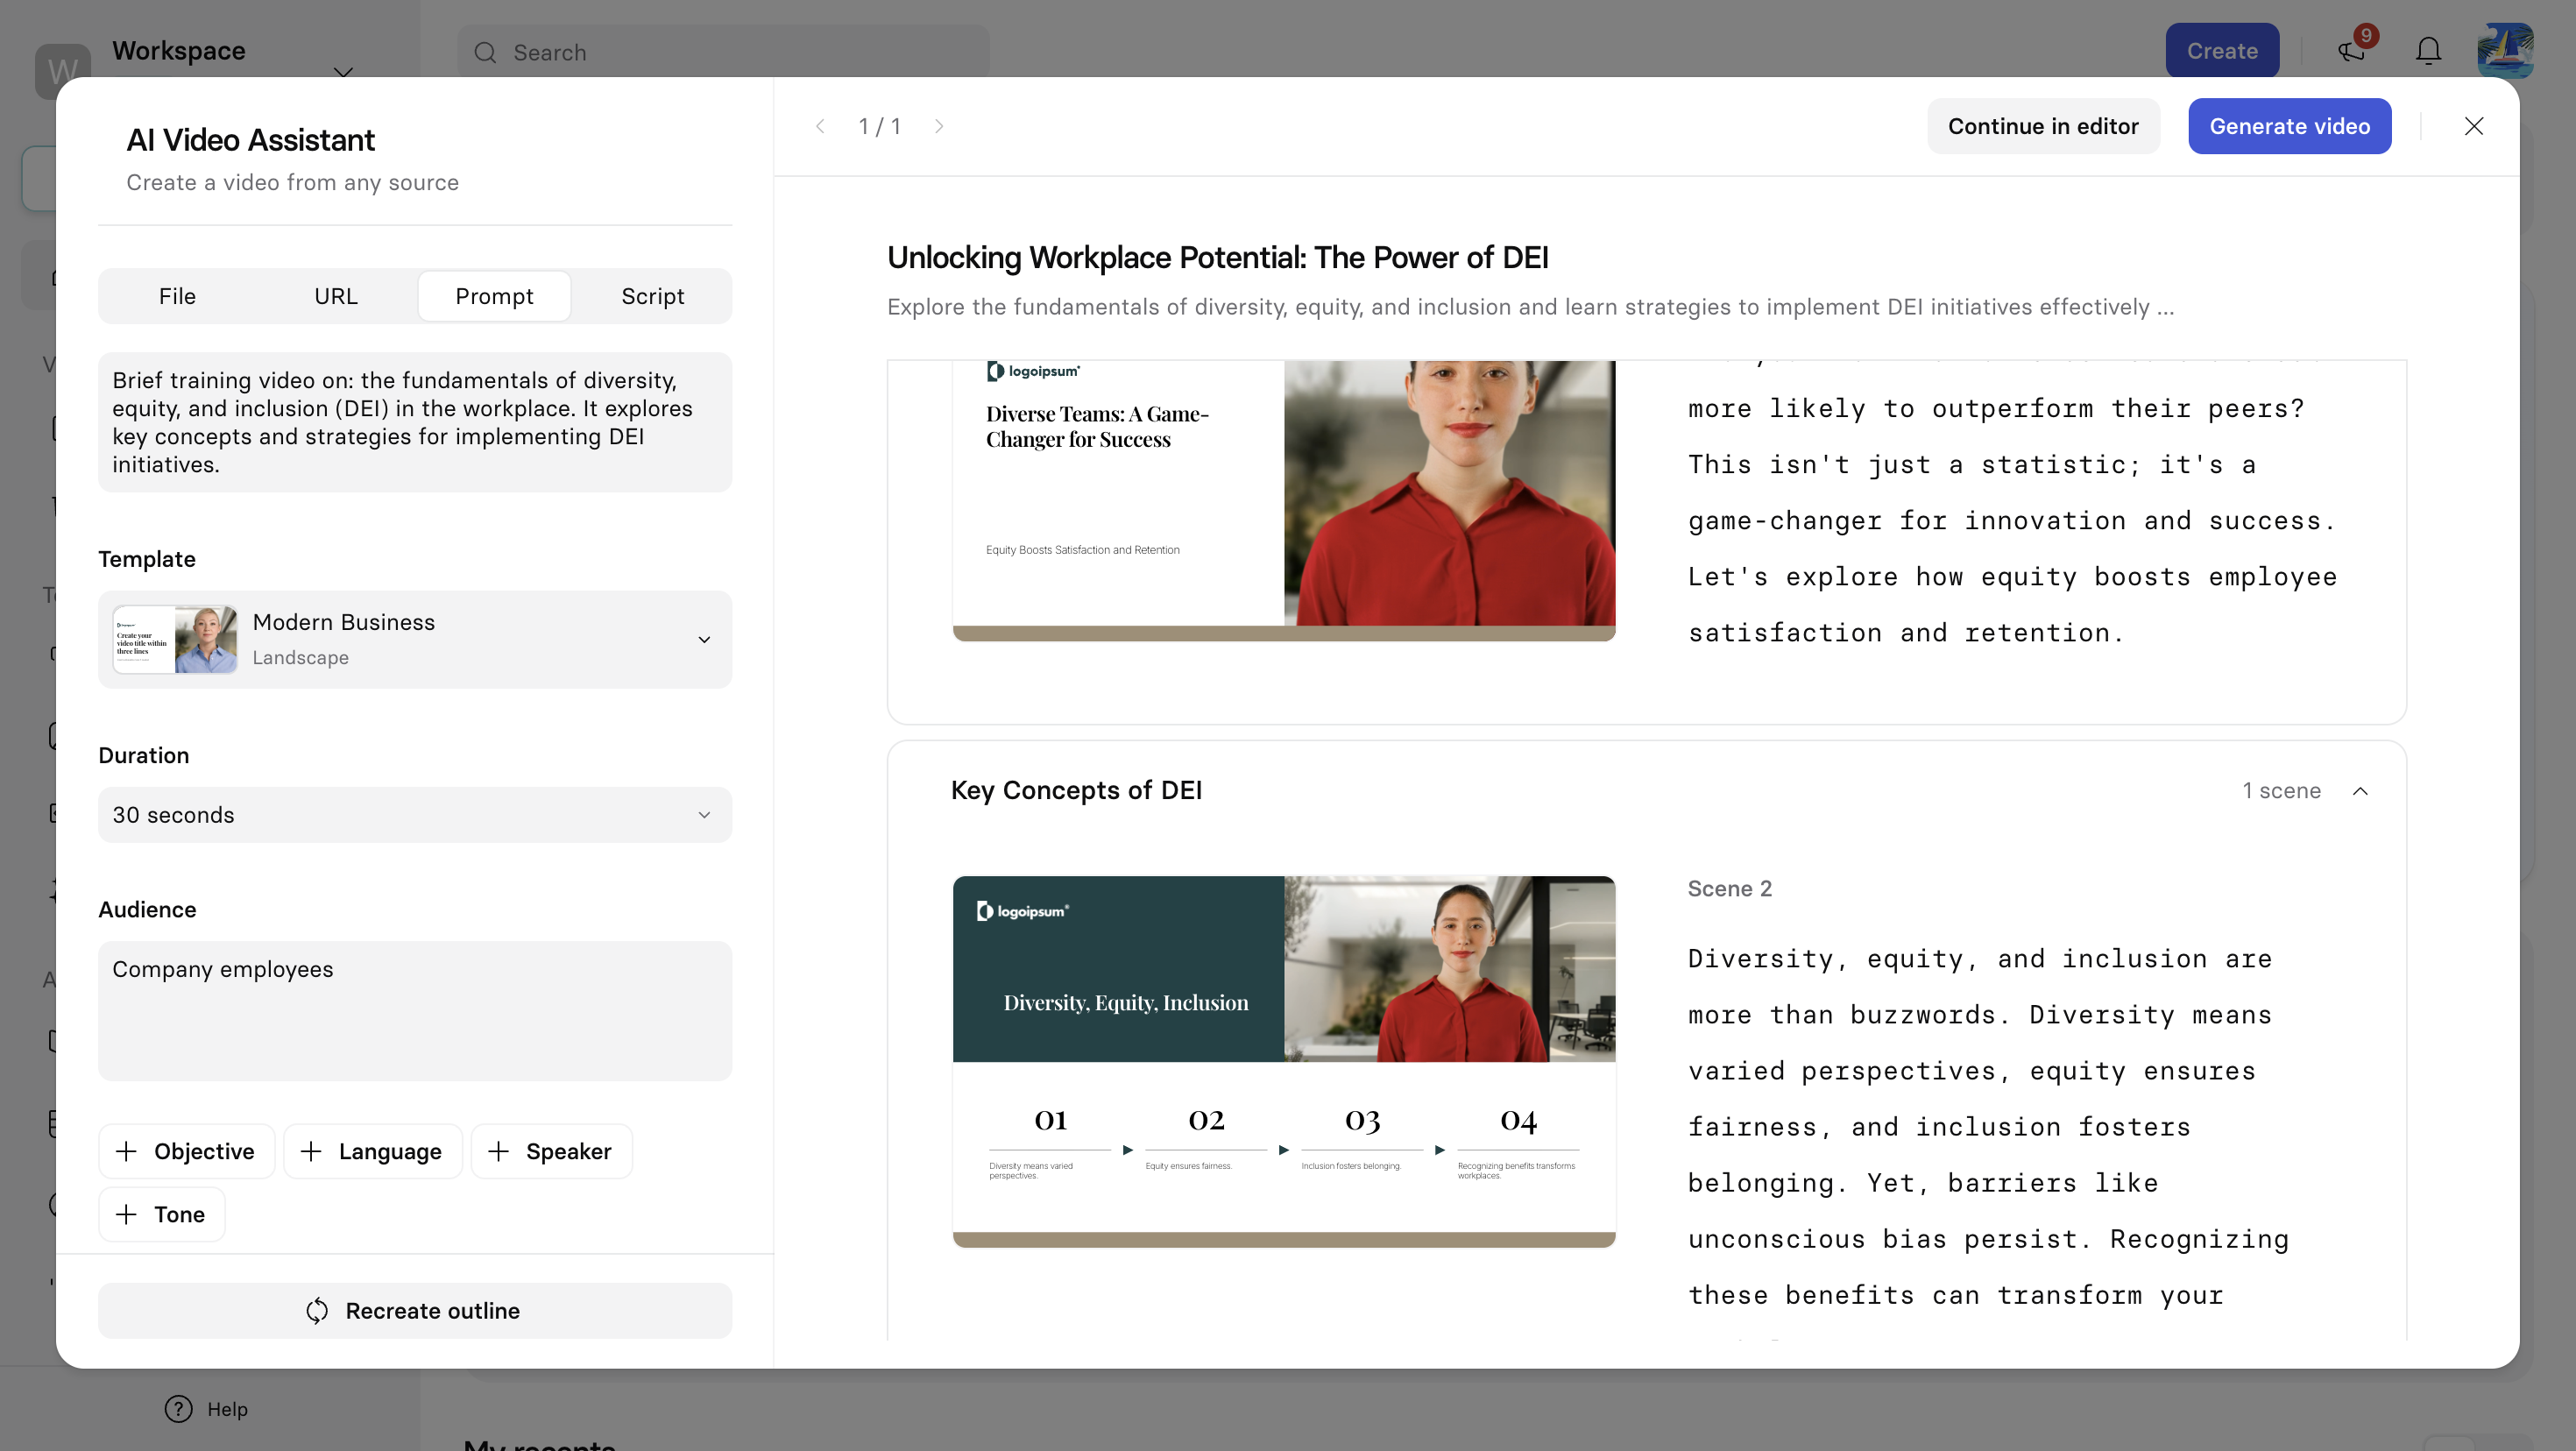Image resolution: width=2576 pixels, height=1451 pixels.
Task: Click the Help question mark icon
Action: click(178, 1408)
